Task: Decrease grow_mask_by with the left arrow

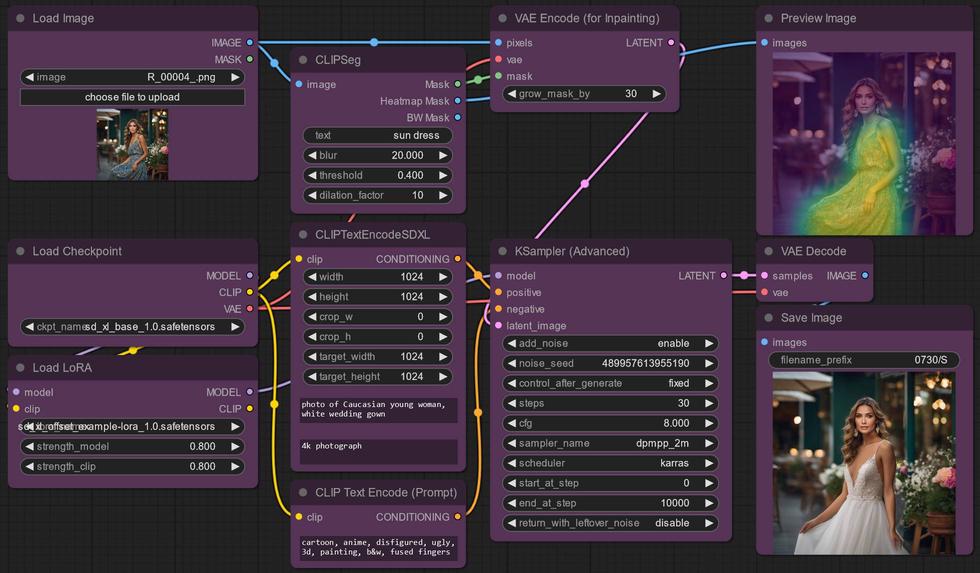Action: pos(512,94)
